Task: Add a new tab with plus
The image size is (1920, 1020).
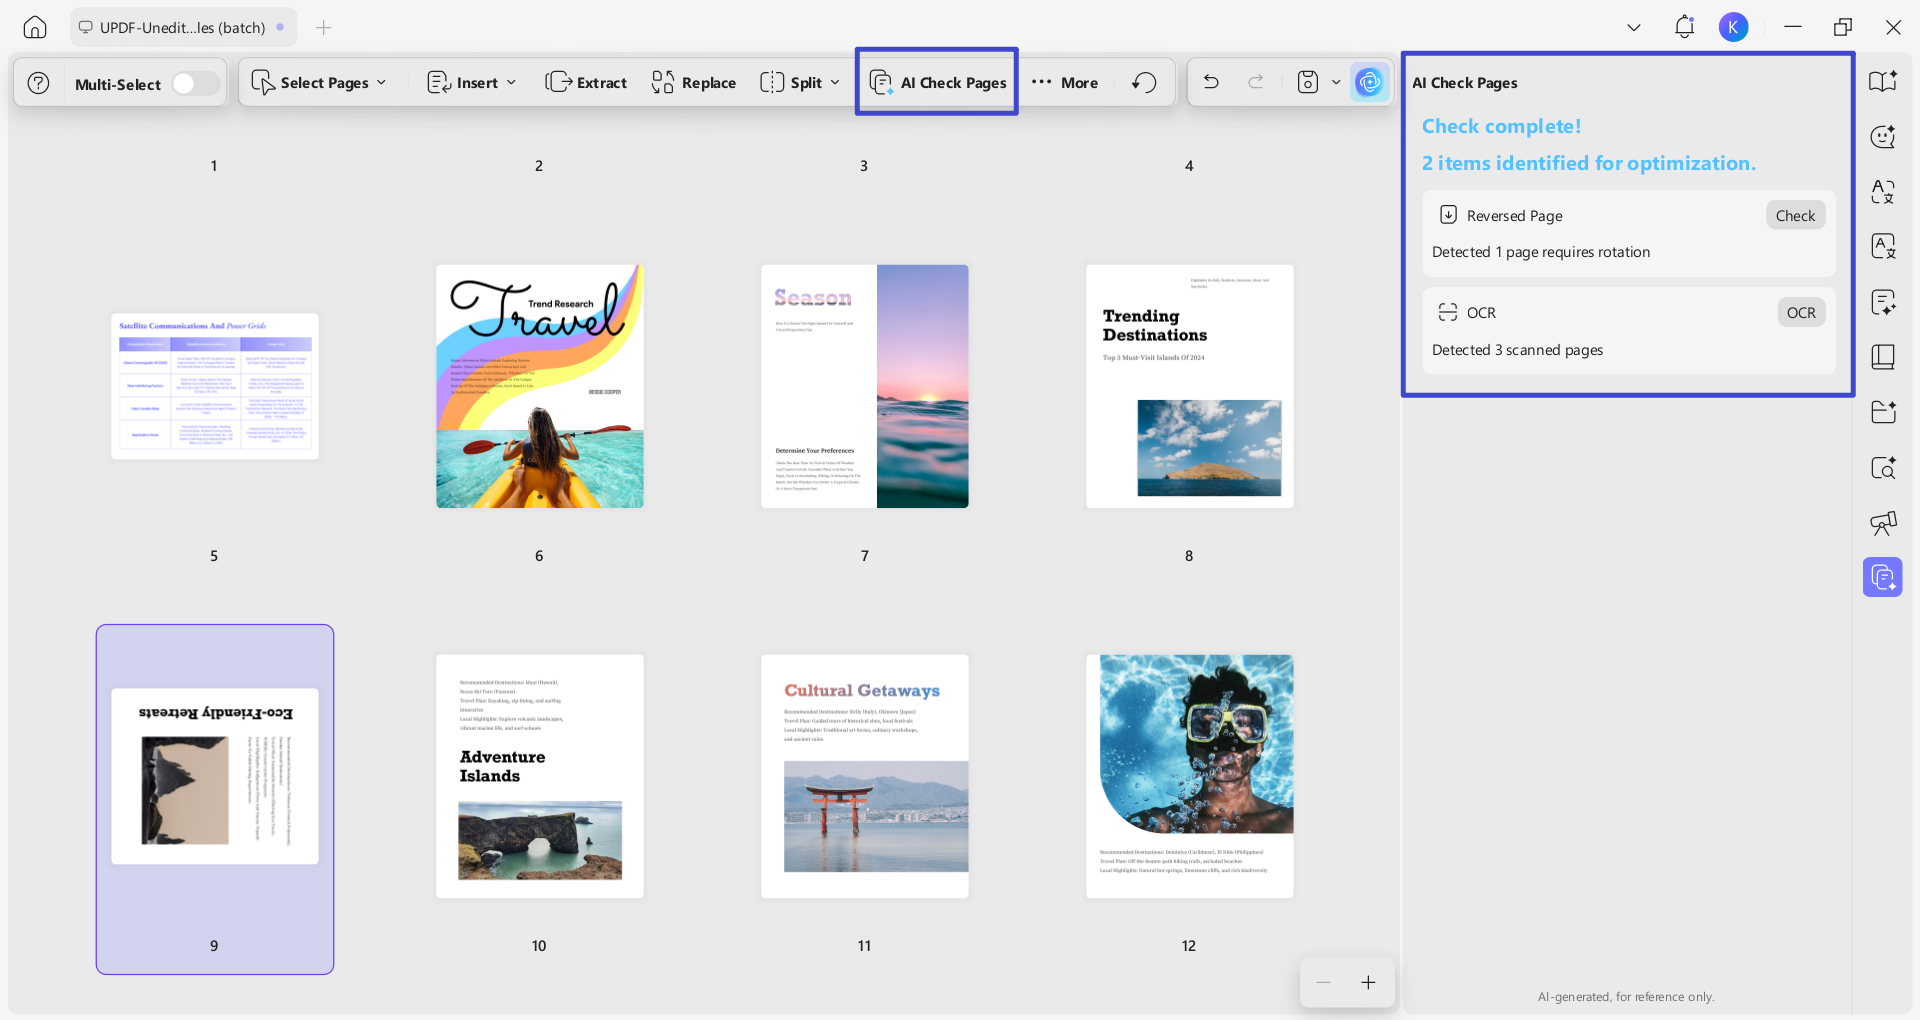Action: click(x=323, y=27)
